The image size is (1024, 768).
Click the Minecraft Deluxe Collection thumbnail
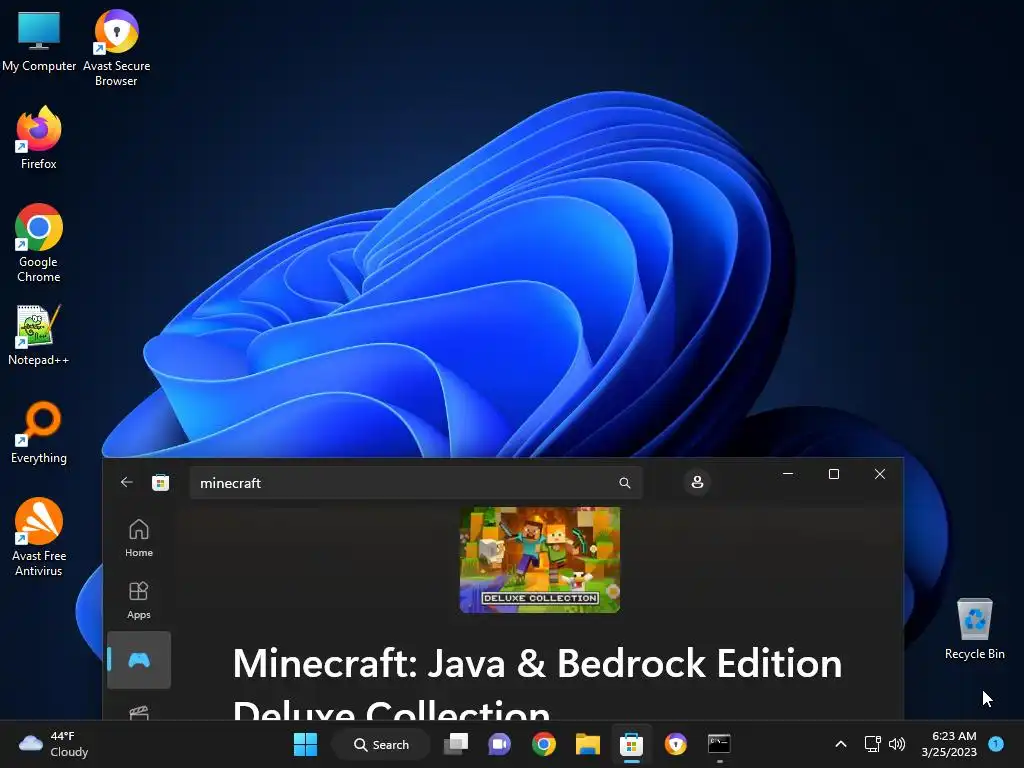(540, 560)
